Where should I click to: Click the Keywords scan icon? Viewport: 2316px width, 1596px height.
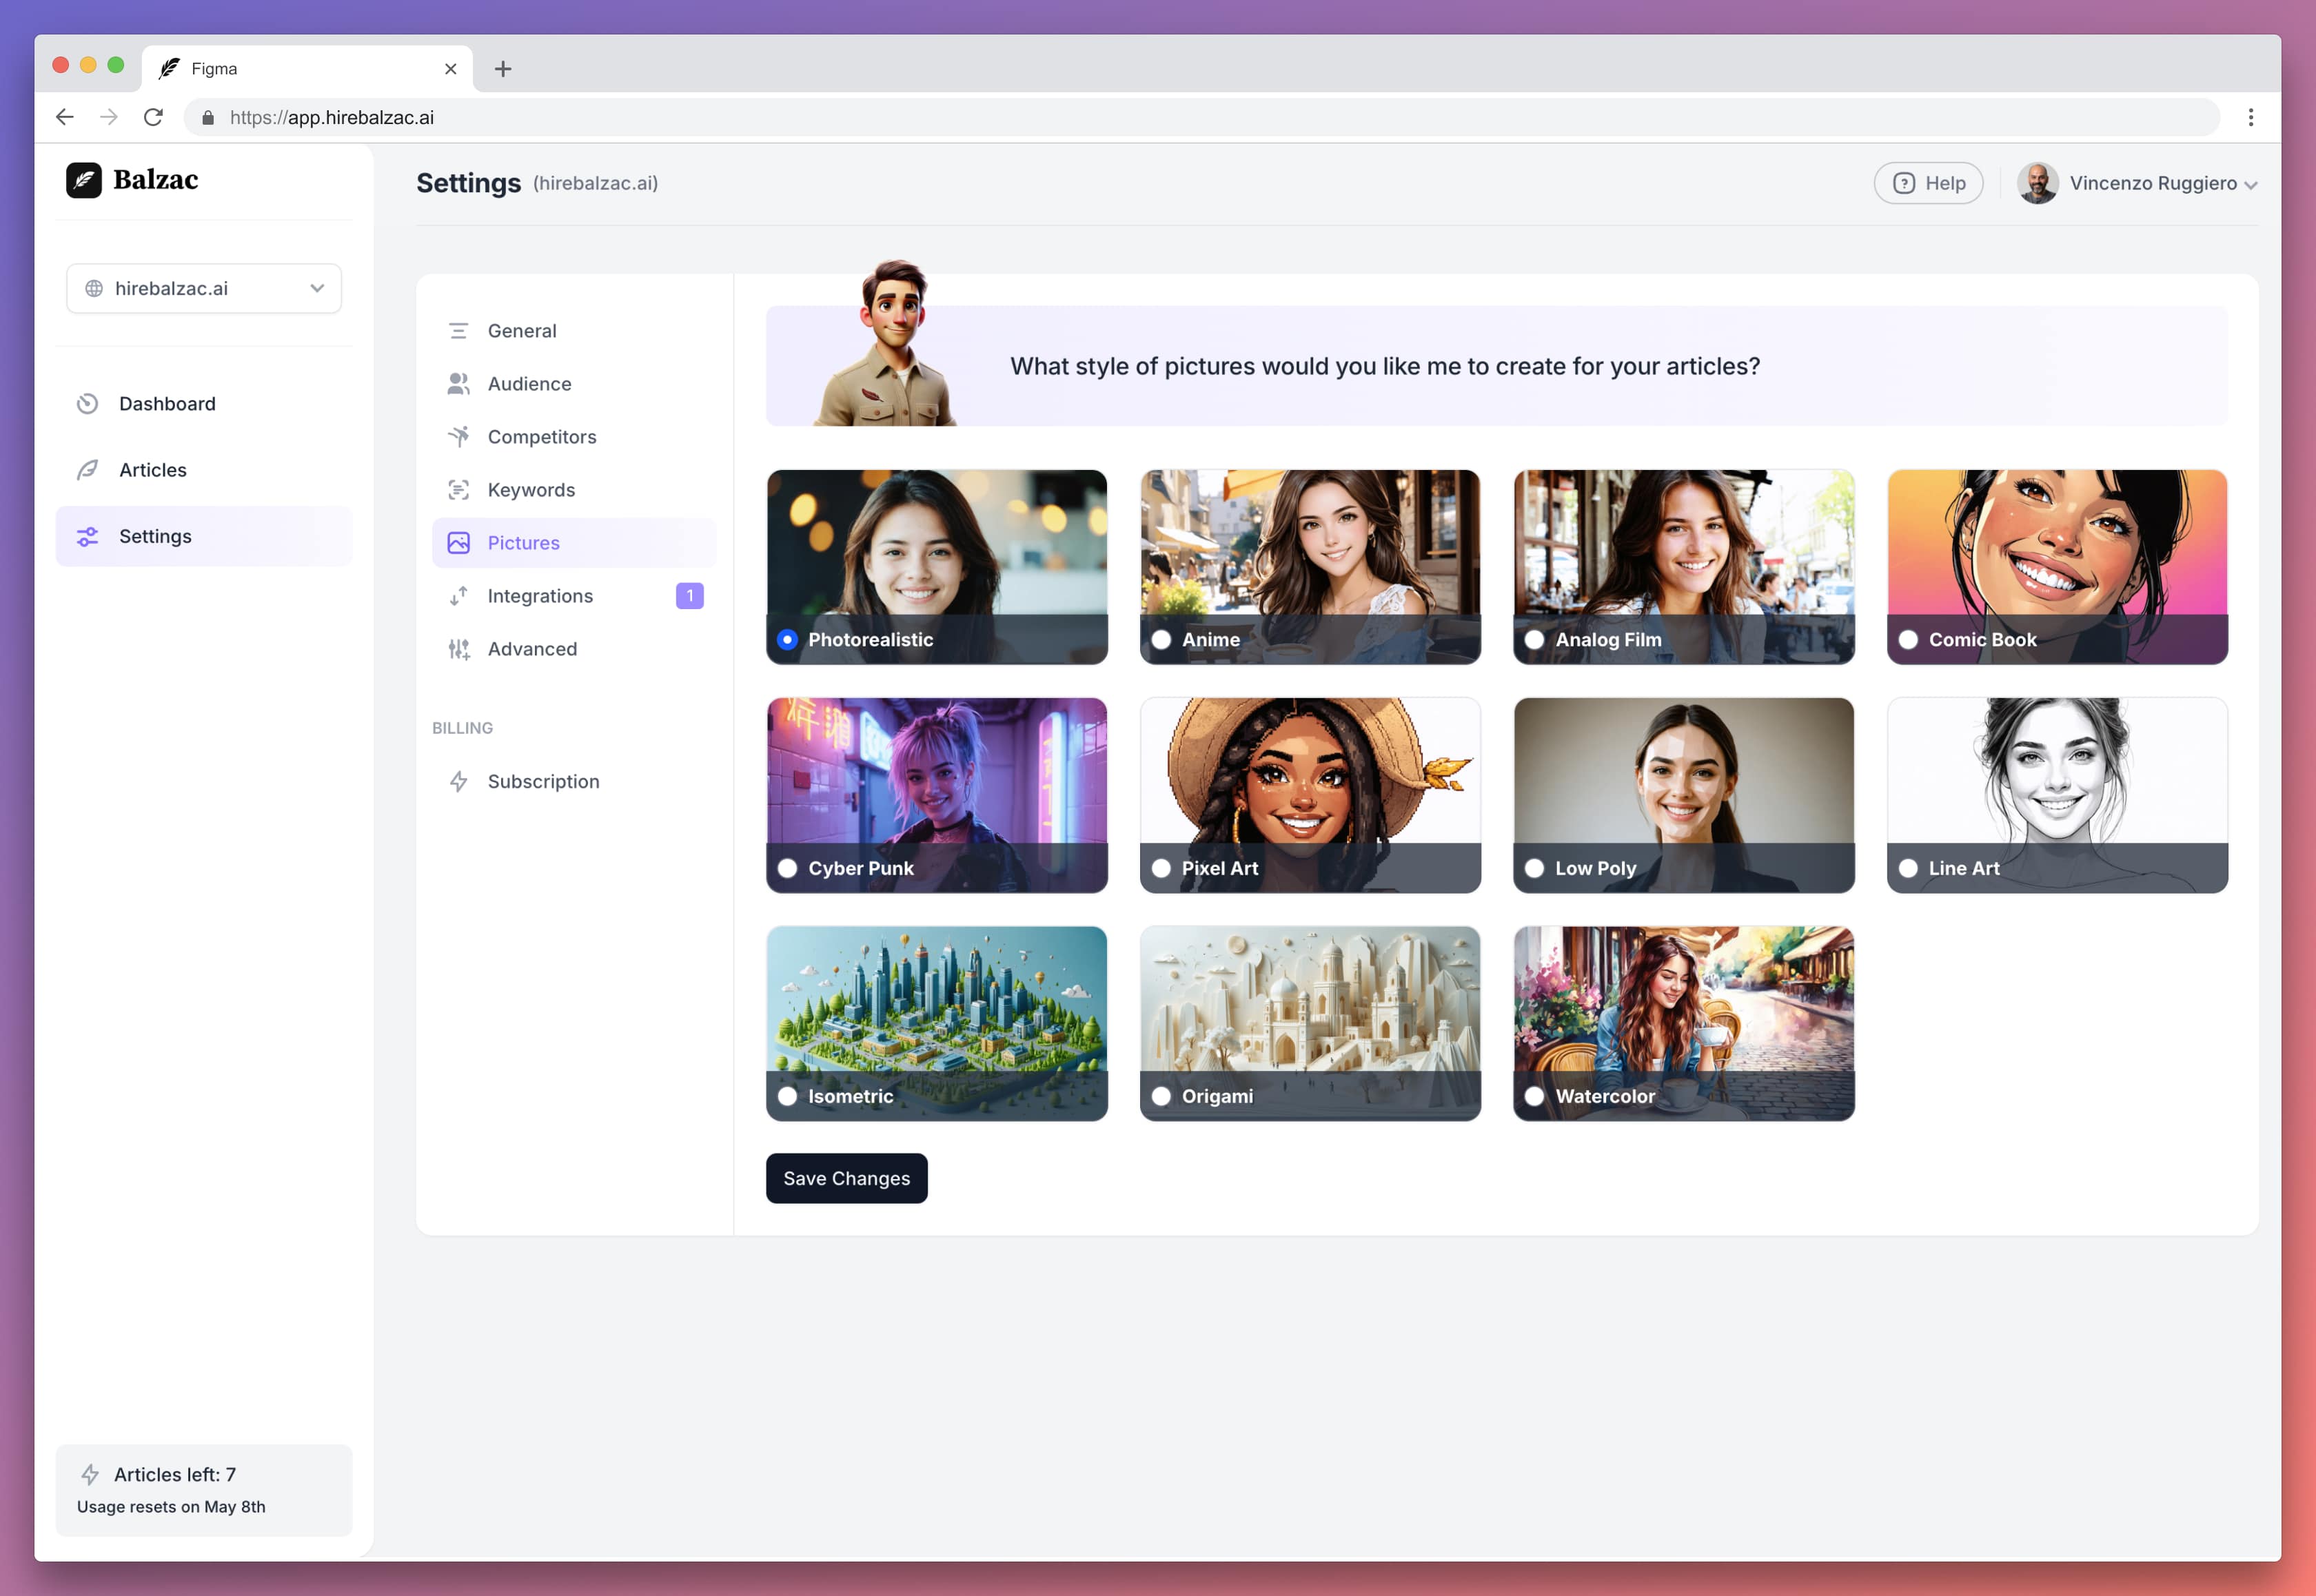click(459, 490)
